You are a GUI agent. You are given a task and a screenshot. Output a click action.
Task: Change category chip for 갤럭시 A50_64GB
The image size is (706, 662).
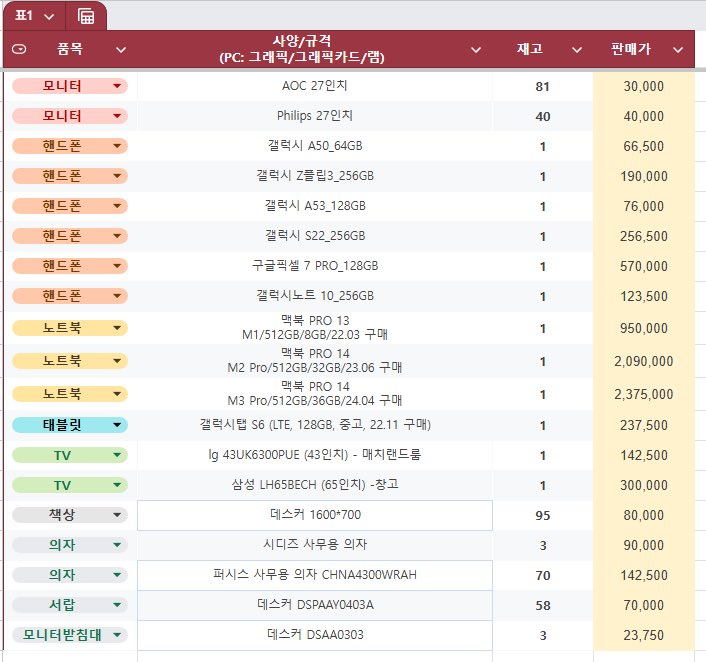pos(70,146)
